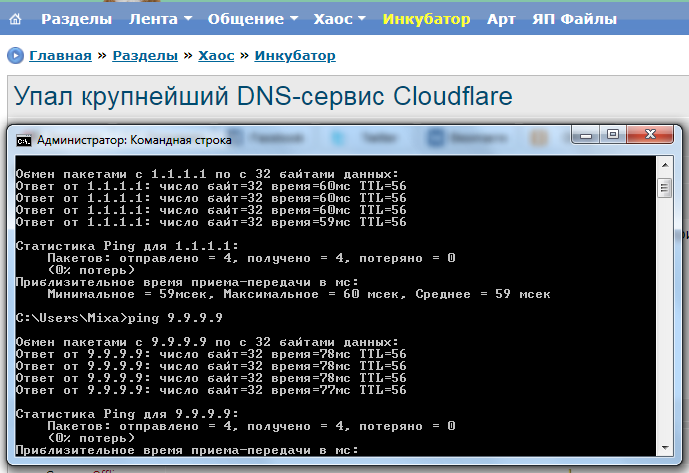Screen dimensions: 689x473
Task: Click 'Обмен пакетами с 1.1.1.1' line
Action: click(207, 174)
